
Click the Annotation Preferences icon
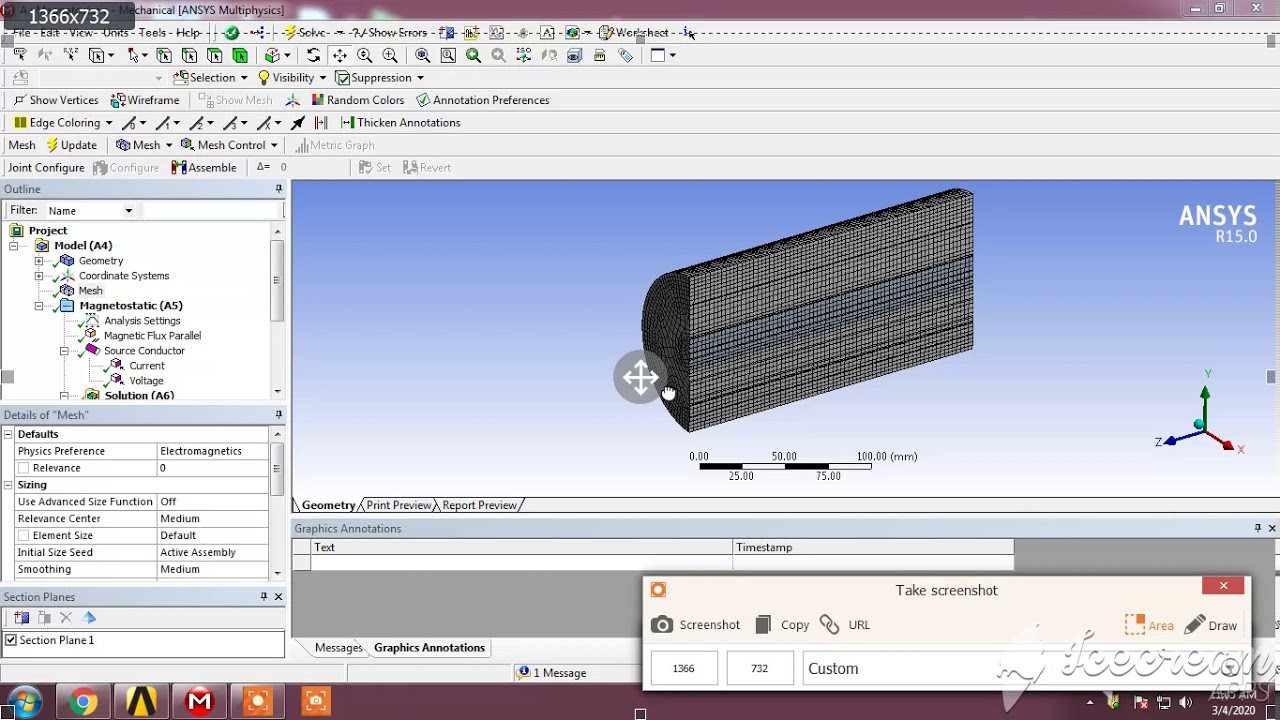(x=423, y=100)
